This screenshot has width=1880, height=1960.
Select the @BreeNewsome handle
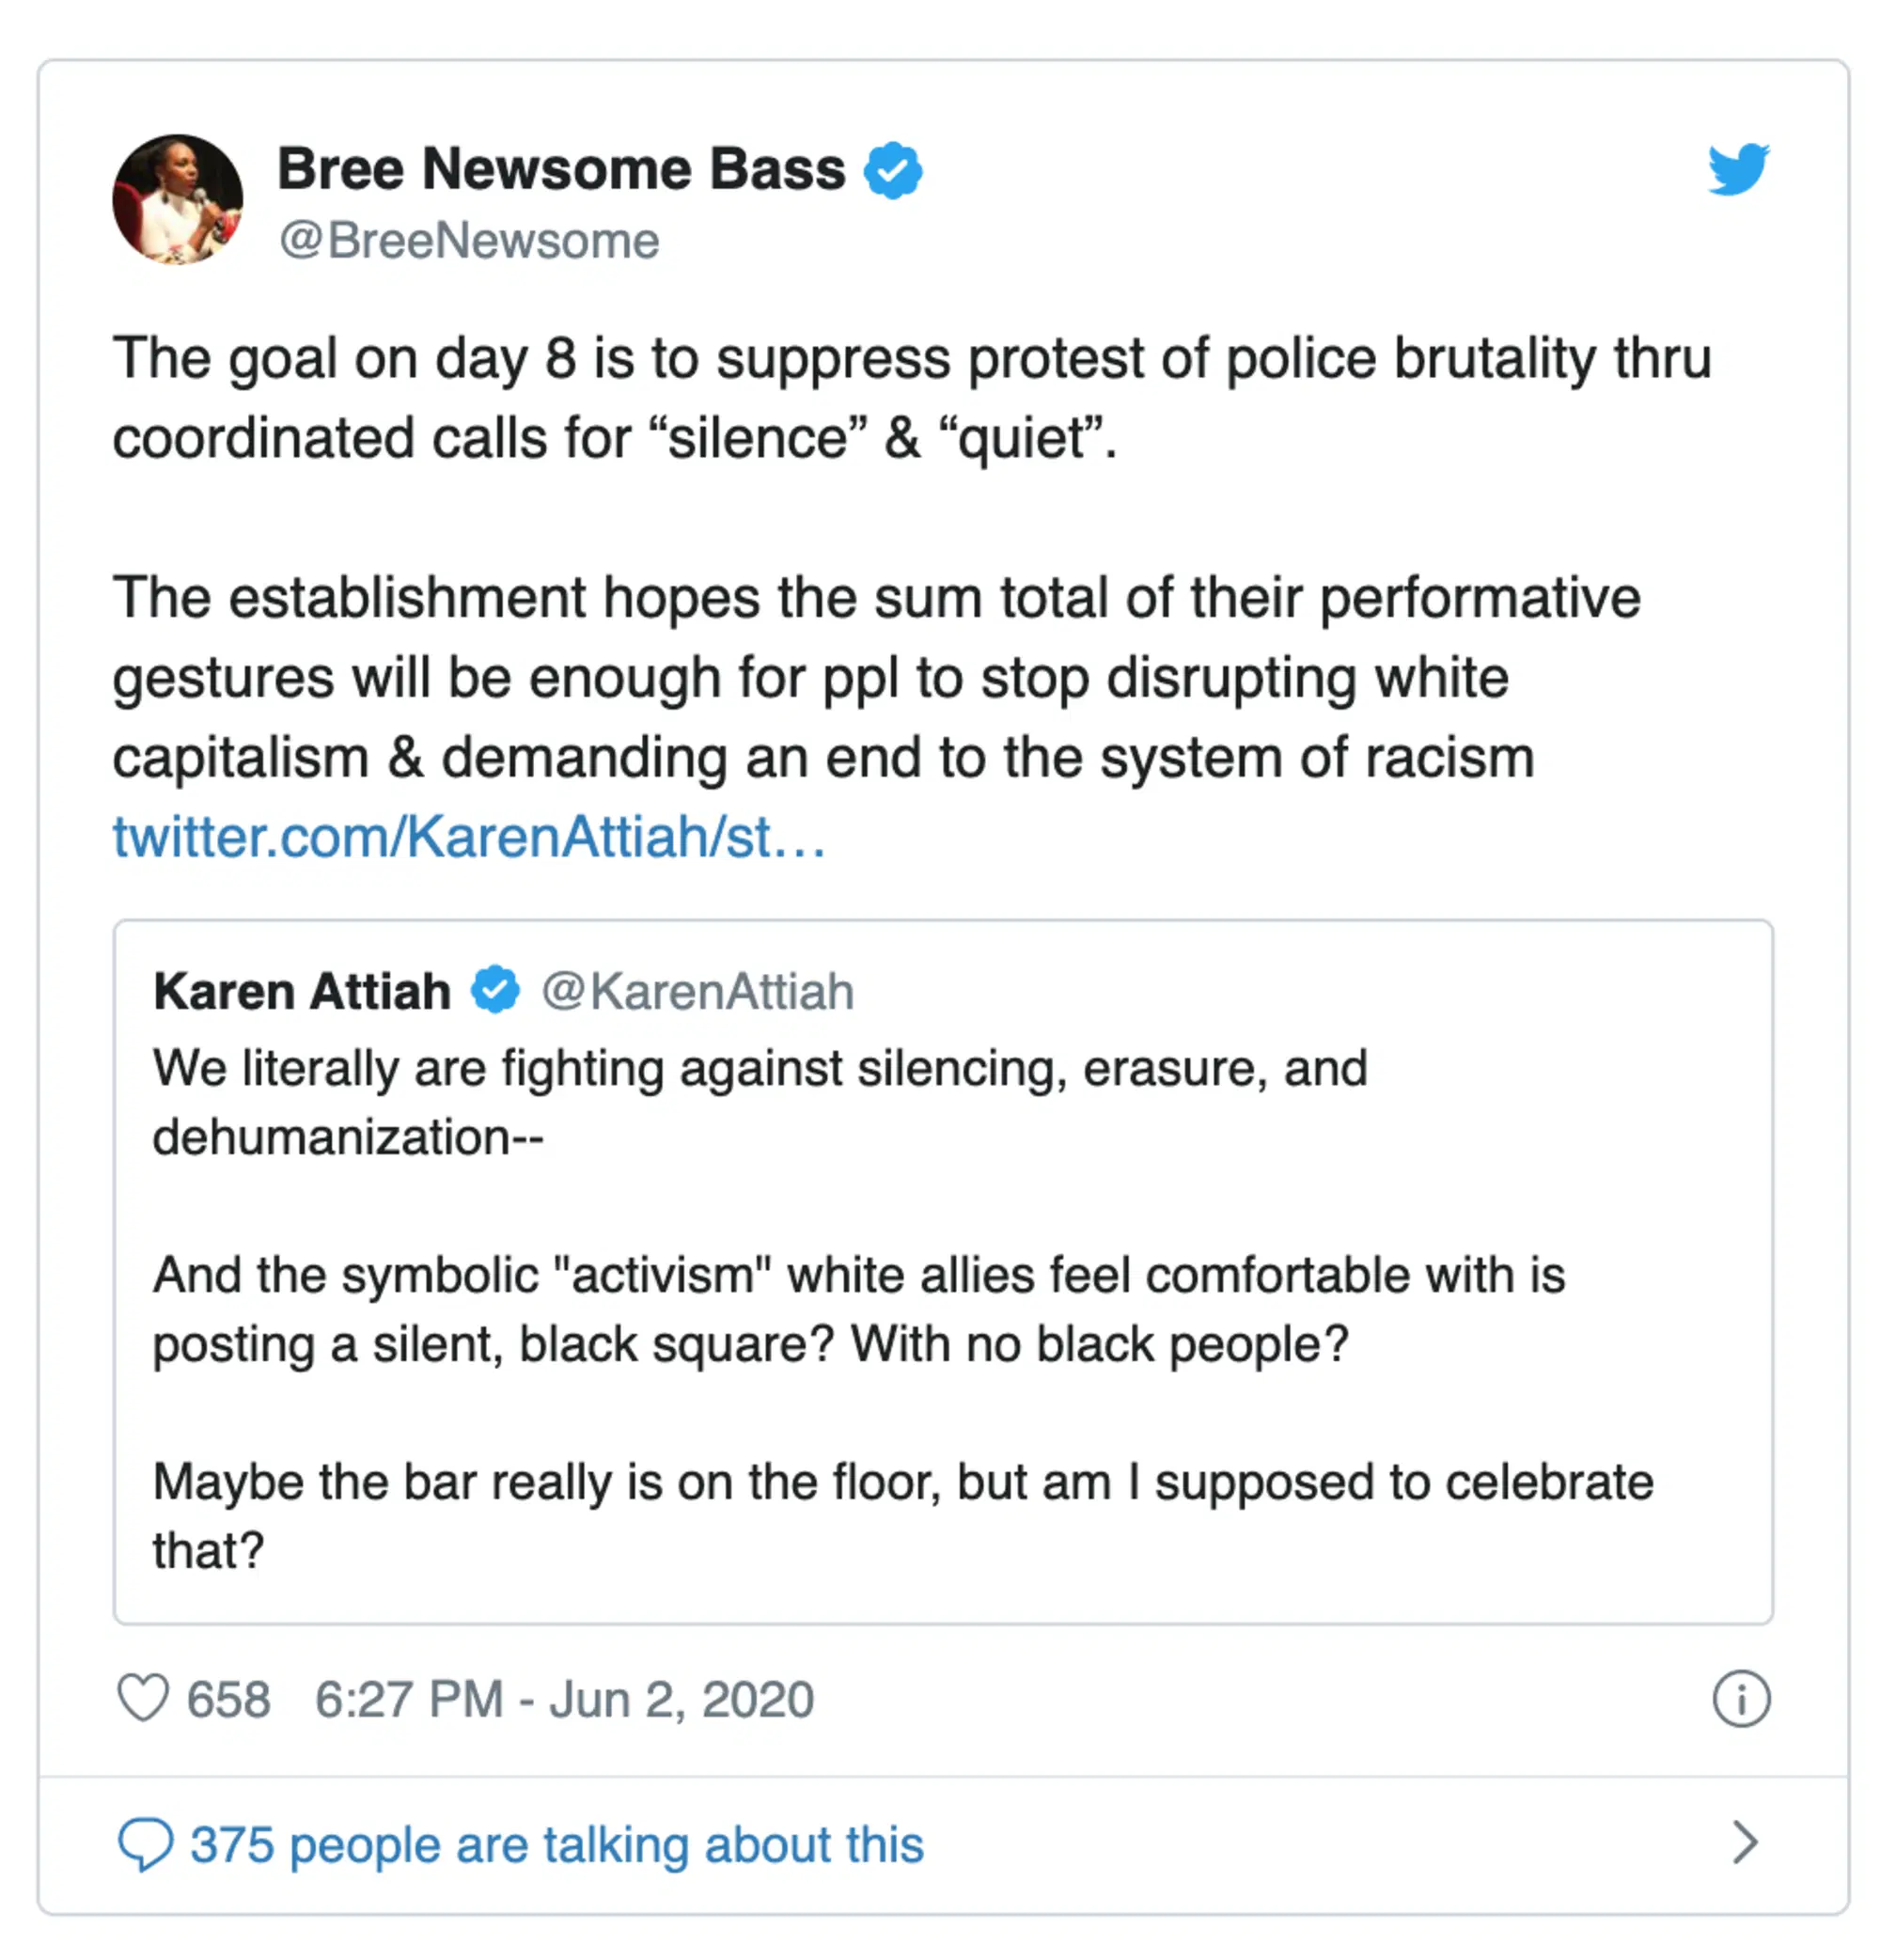point(466,240)
